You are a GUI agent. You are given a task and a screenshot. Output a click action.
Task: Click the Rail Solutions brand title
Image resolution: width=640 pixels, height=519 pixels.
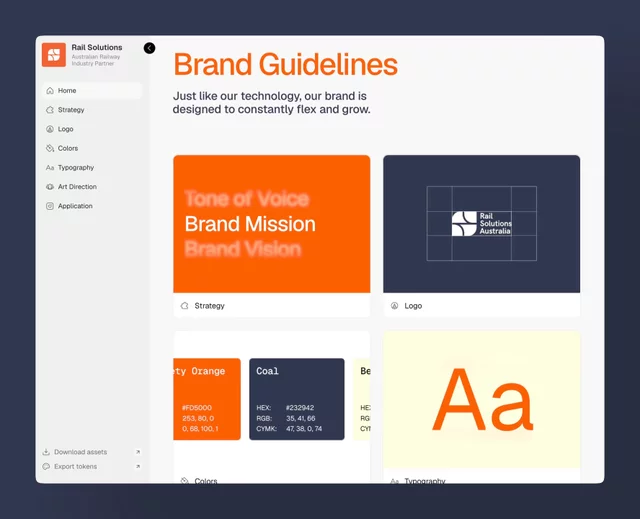[97, 47]
